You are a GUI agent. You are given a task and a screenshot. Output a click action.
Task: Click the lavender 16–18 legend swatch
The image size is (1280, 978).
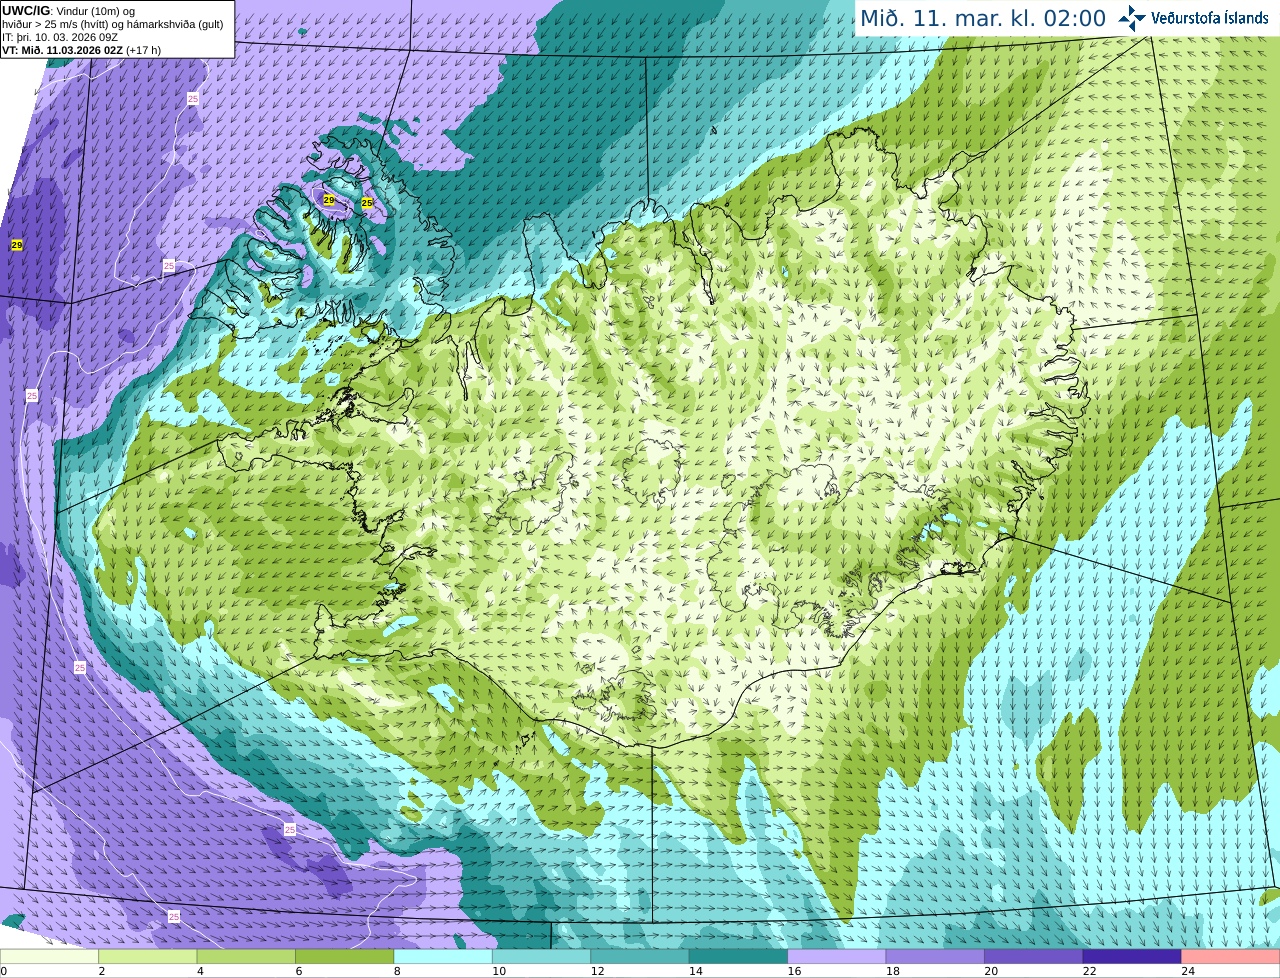point(837,957)
